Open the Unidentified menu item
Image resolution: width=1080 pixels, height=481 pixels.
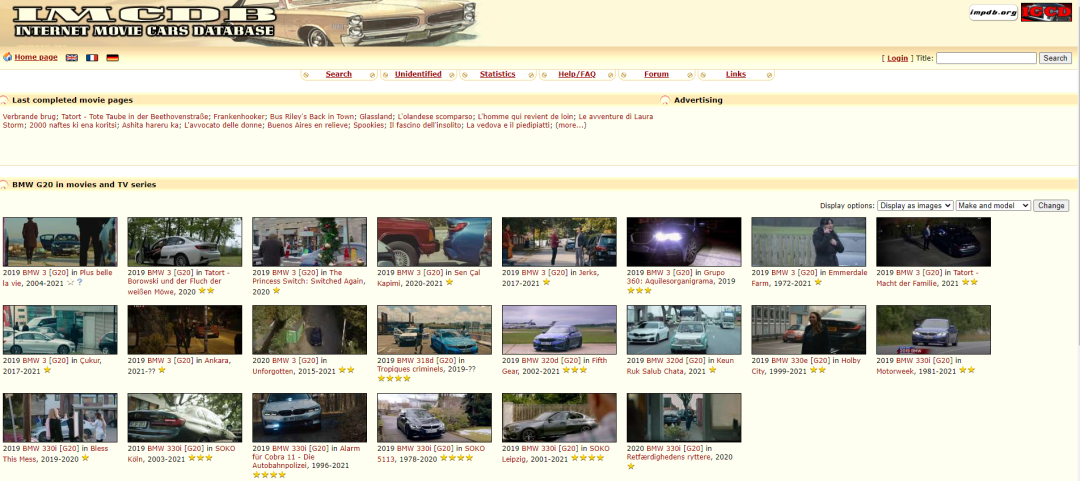point(418,74)
